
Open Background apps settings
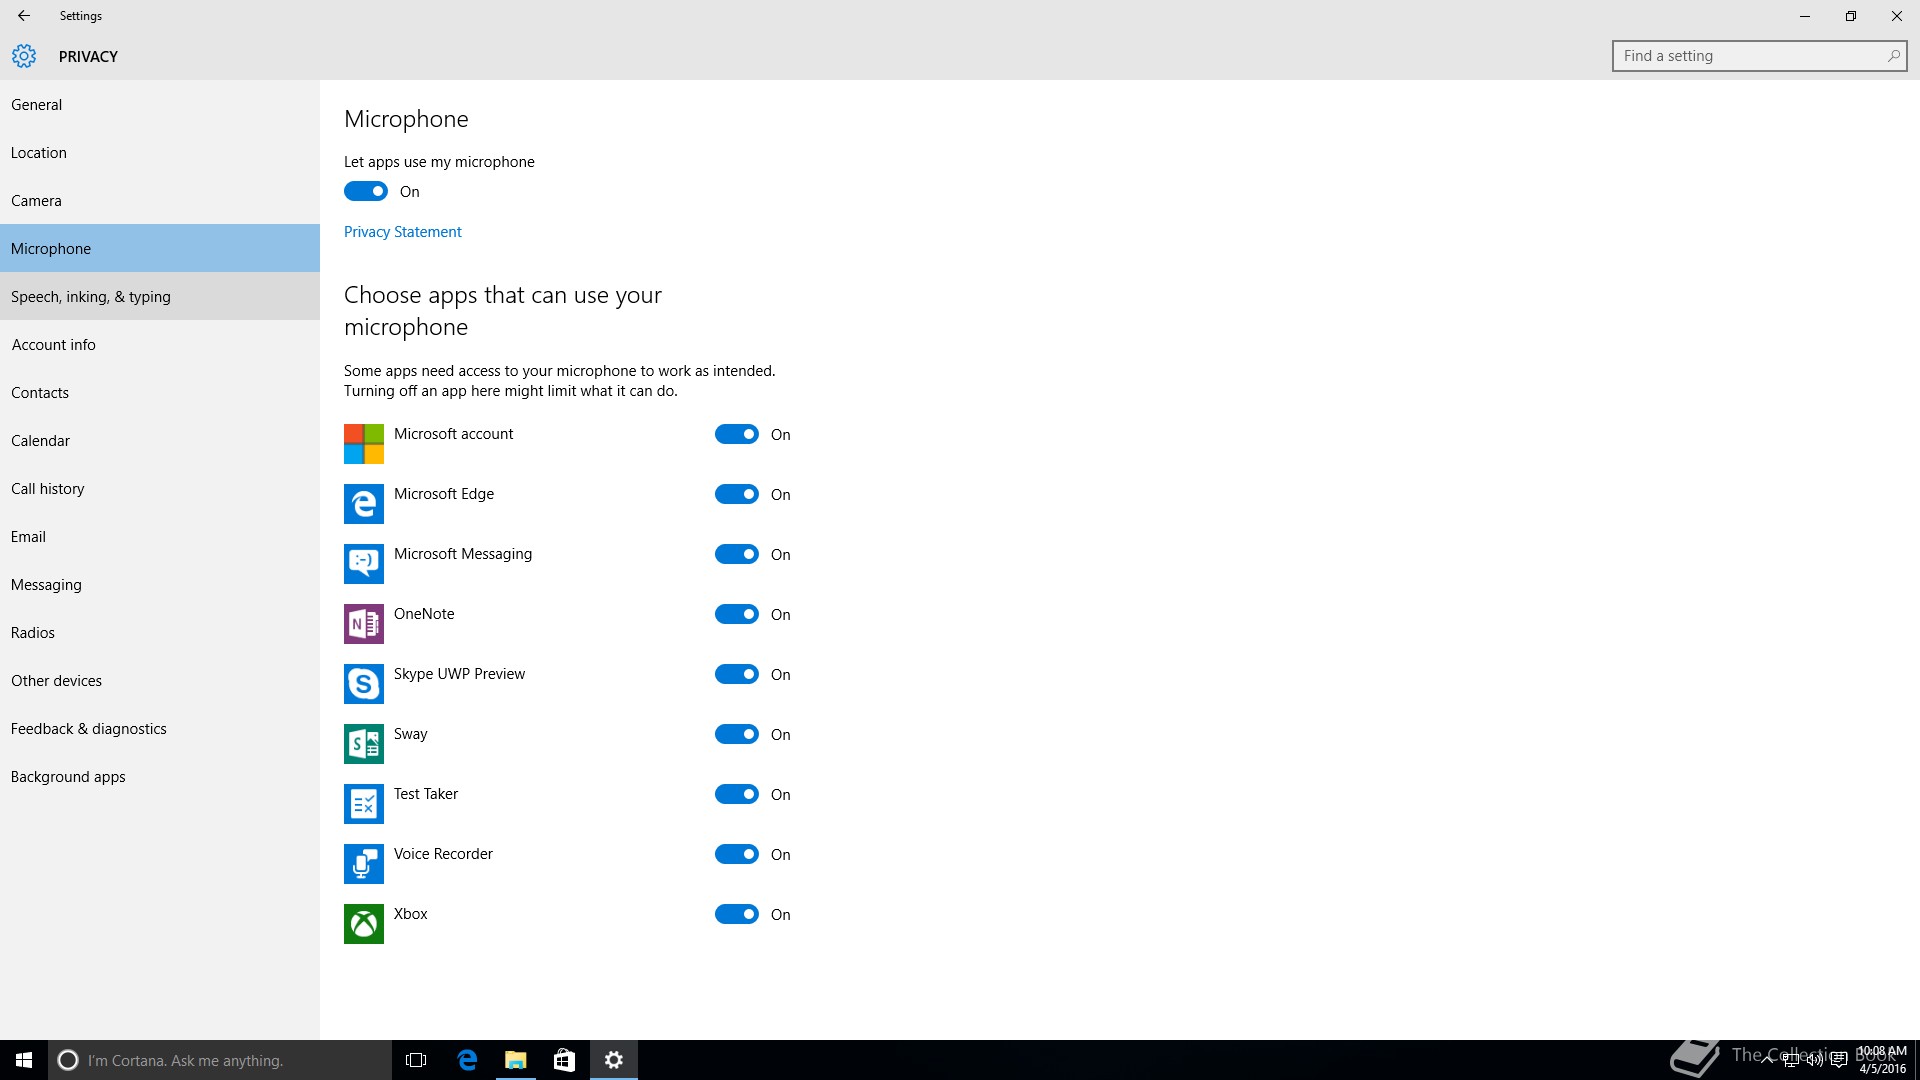(160, 776)
